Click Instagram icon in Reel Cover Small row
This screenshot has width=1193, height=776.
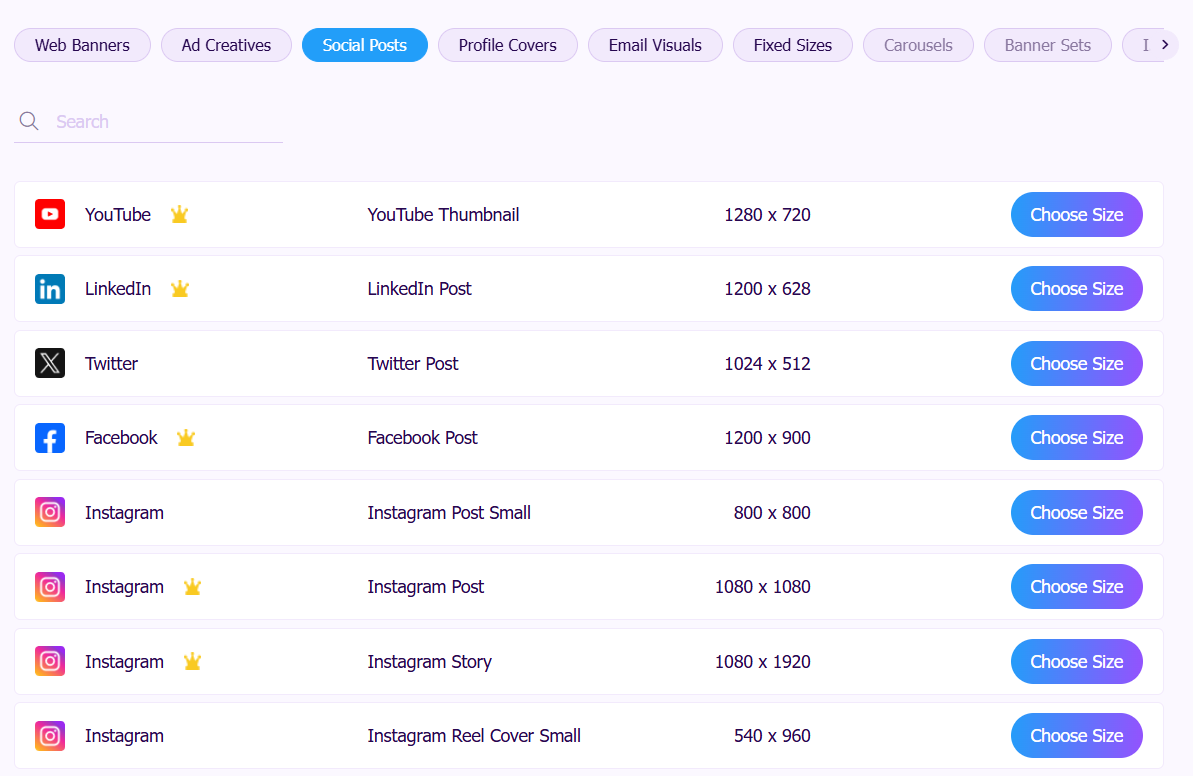tap(49, 736)
